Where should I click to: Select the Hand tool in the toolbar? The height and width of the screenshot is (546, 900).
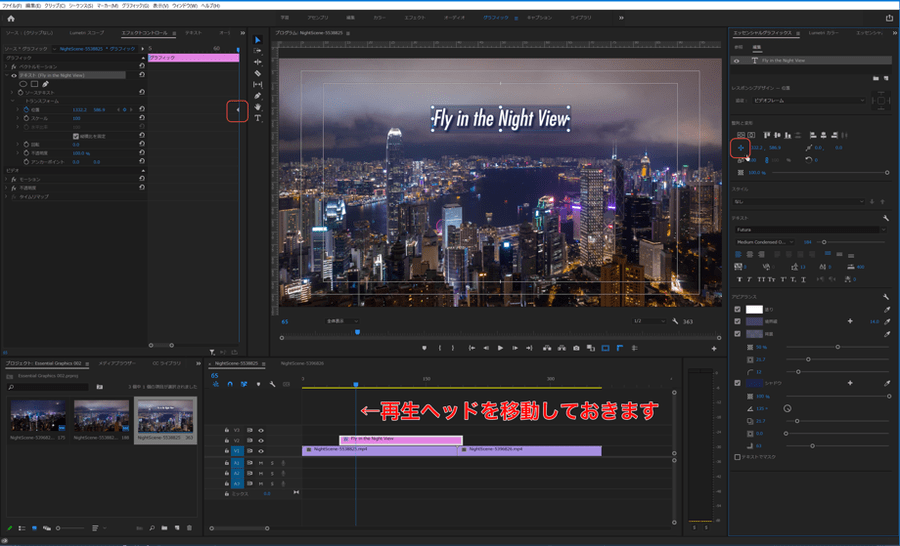click(257, 107)
